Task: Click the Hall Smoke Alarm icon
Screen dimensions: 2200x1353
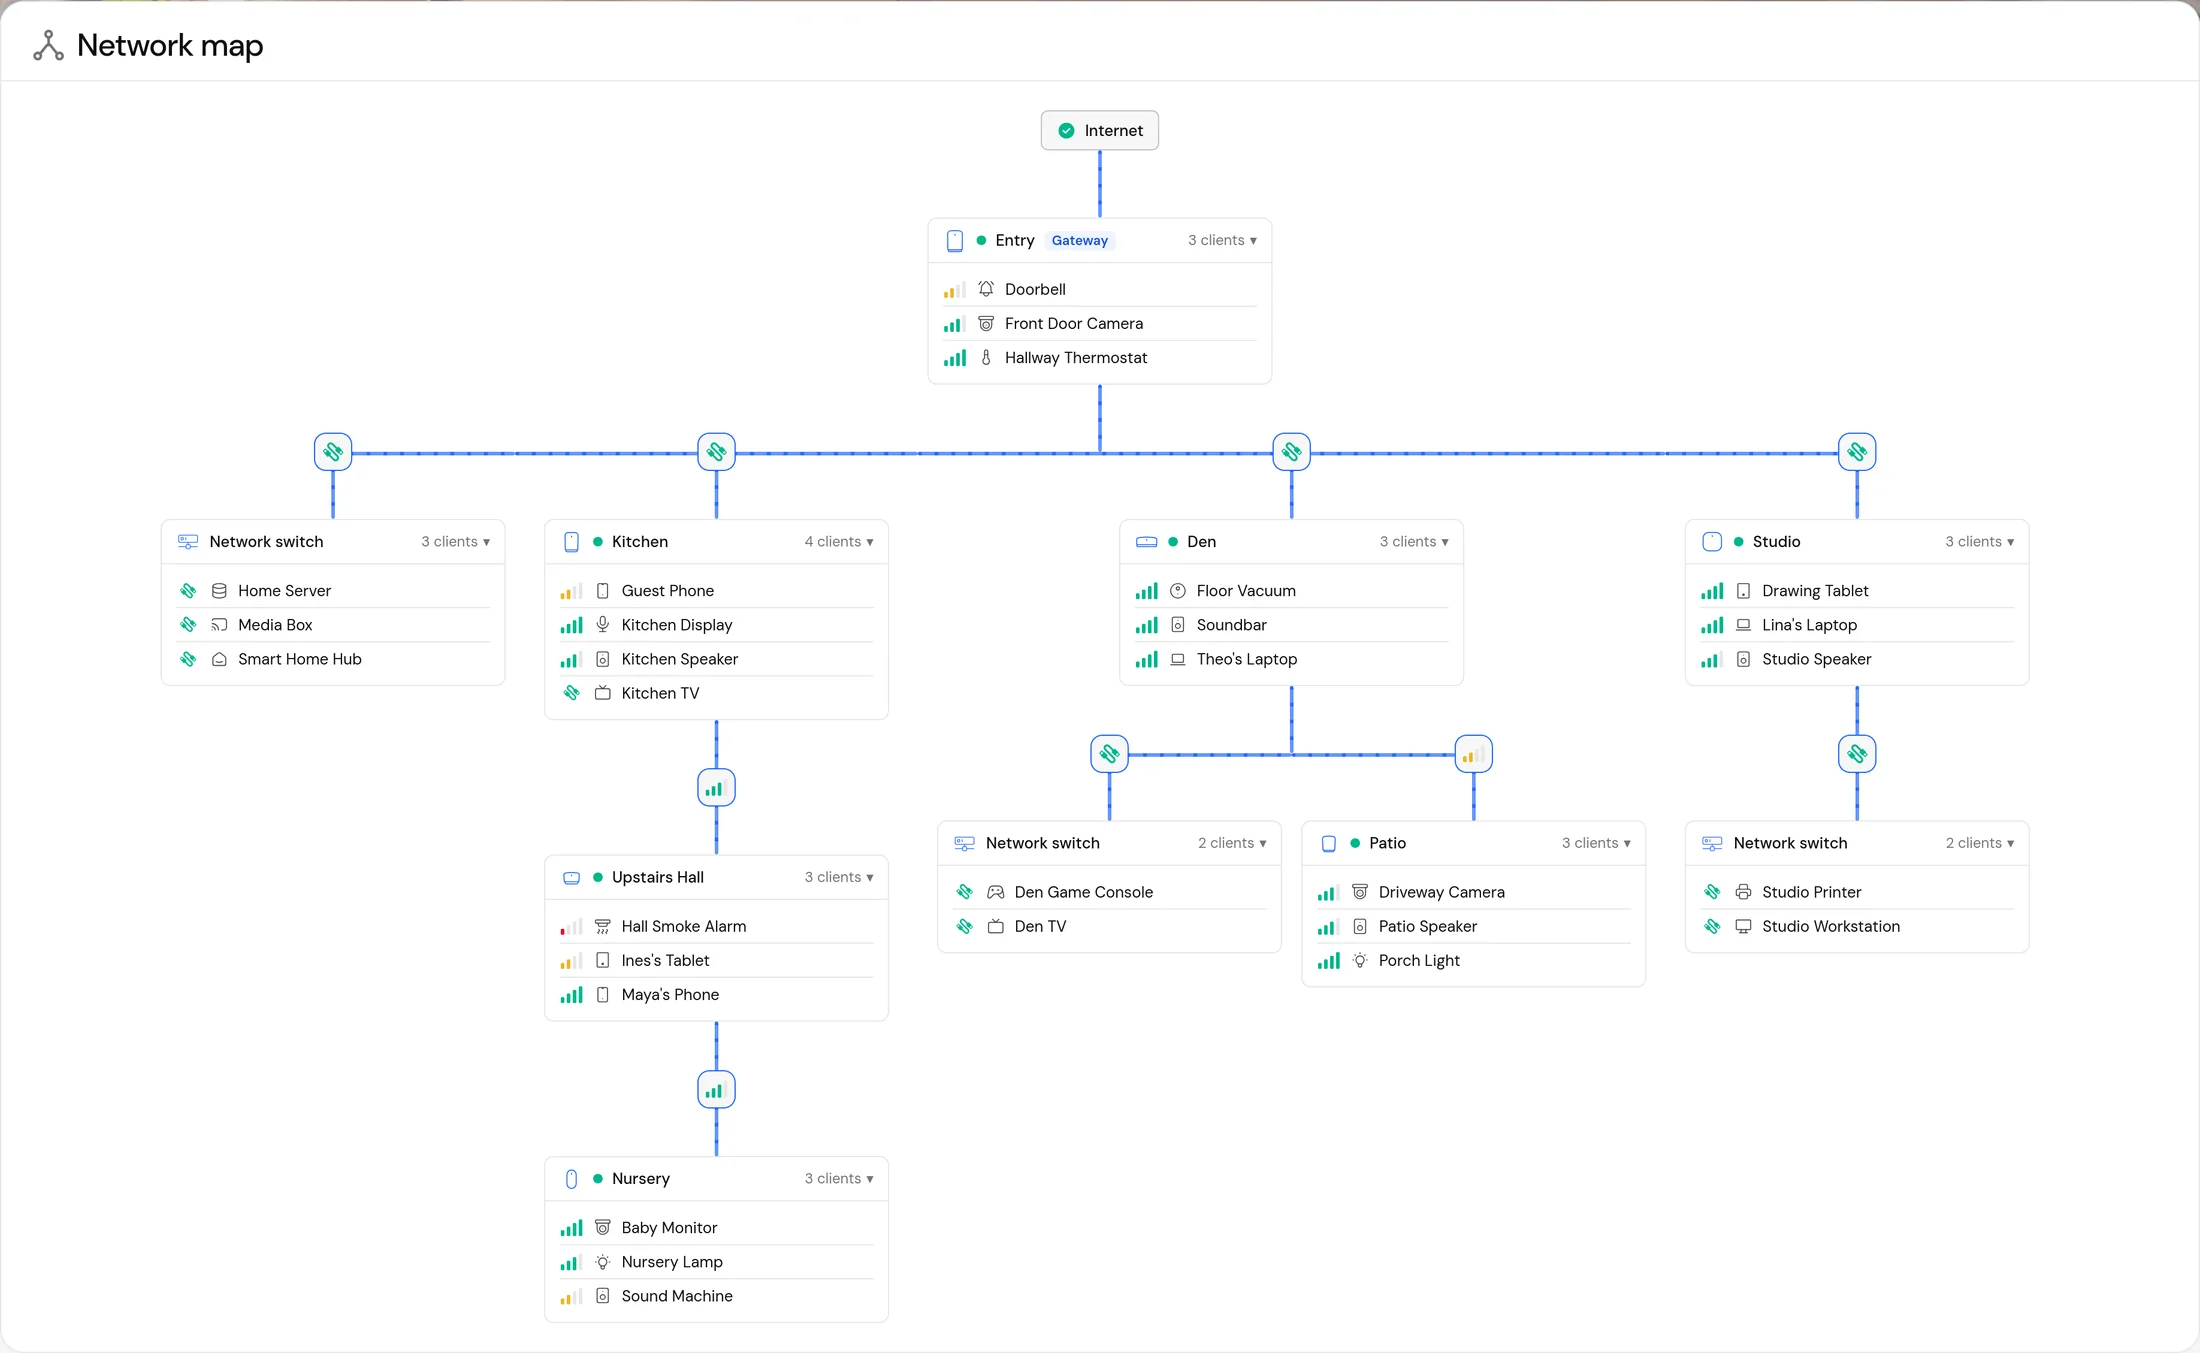Action: [603, 927]
